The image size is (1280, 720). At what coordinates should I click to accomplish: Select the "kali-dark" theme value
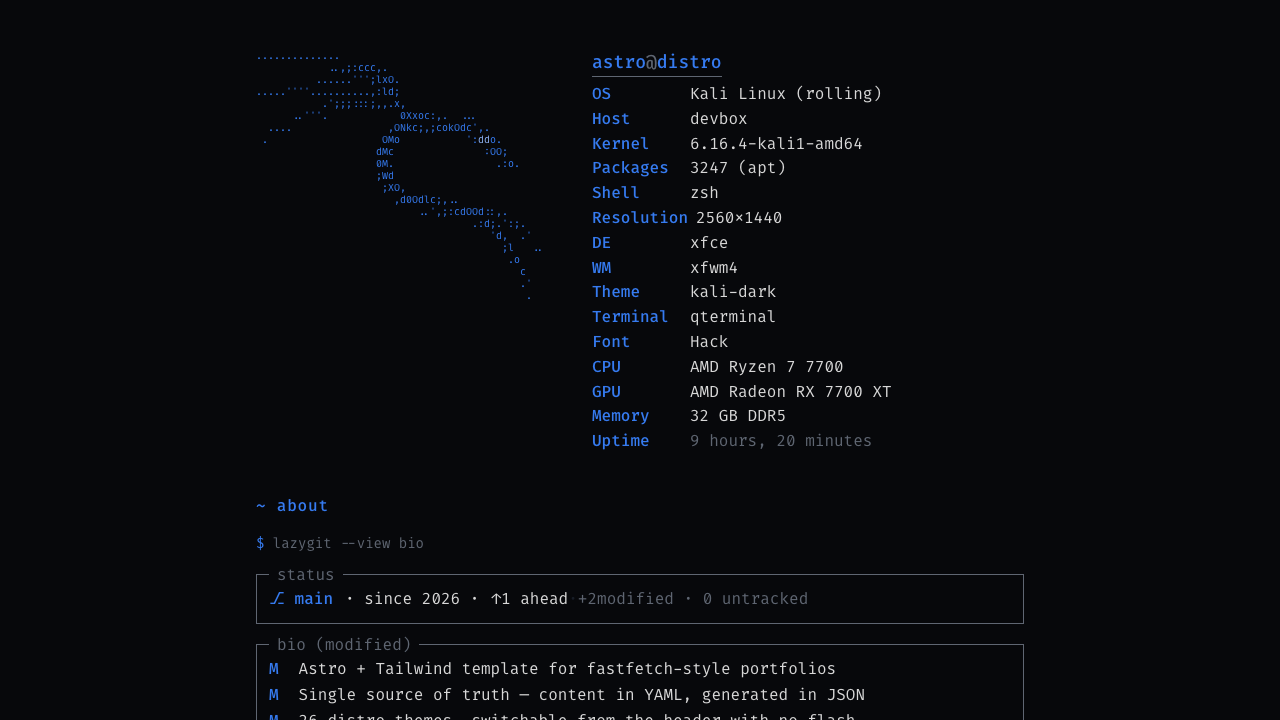click(x=733, y=292)
